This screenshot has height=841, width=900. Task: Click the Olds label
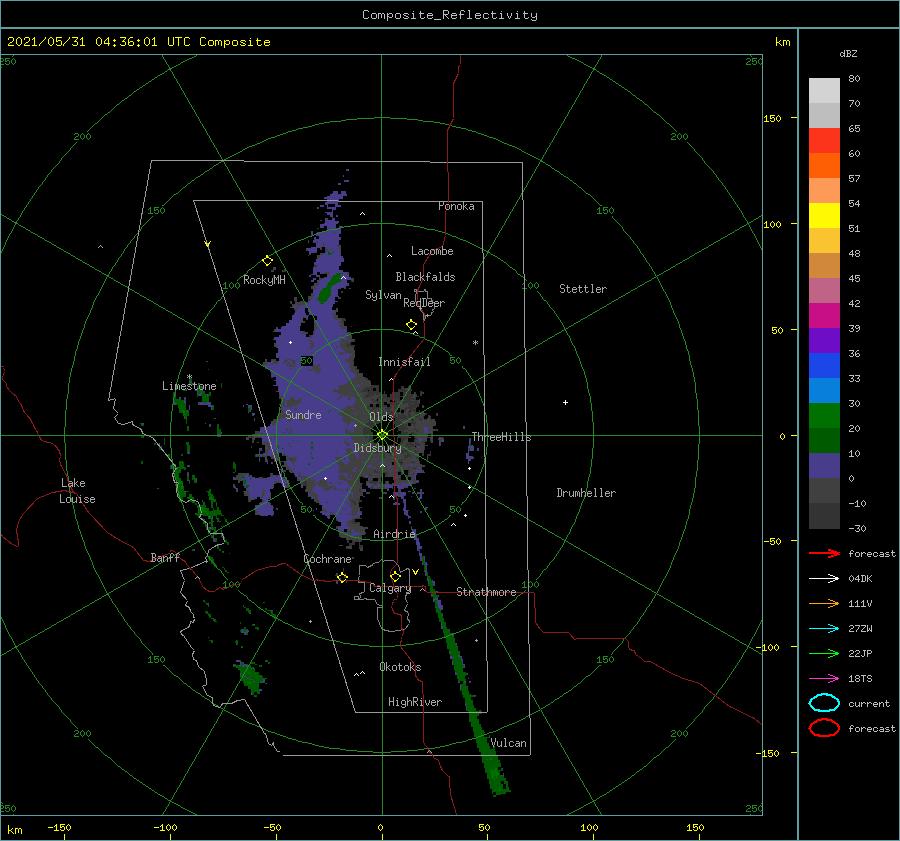coord(381,417)
